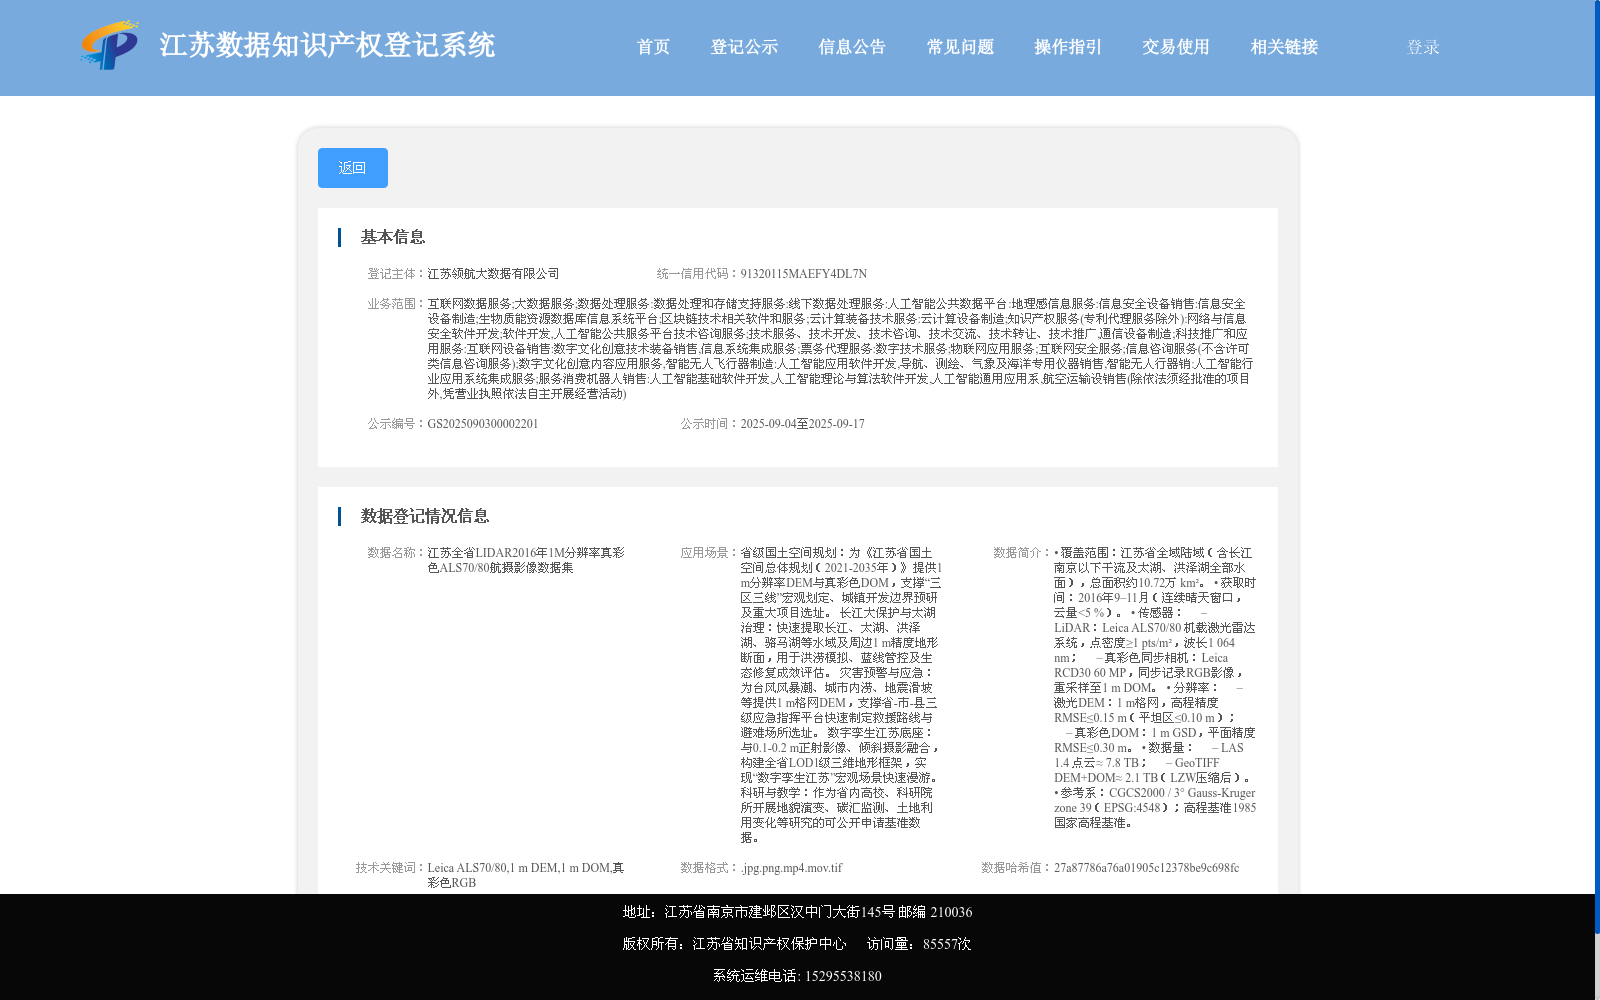This screenshot has width=1600, height=1000.
Task: Select hash value 27a87786a76a01905c12378be9c698fc
Action: [1146, 868]
